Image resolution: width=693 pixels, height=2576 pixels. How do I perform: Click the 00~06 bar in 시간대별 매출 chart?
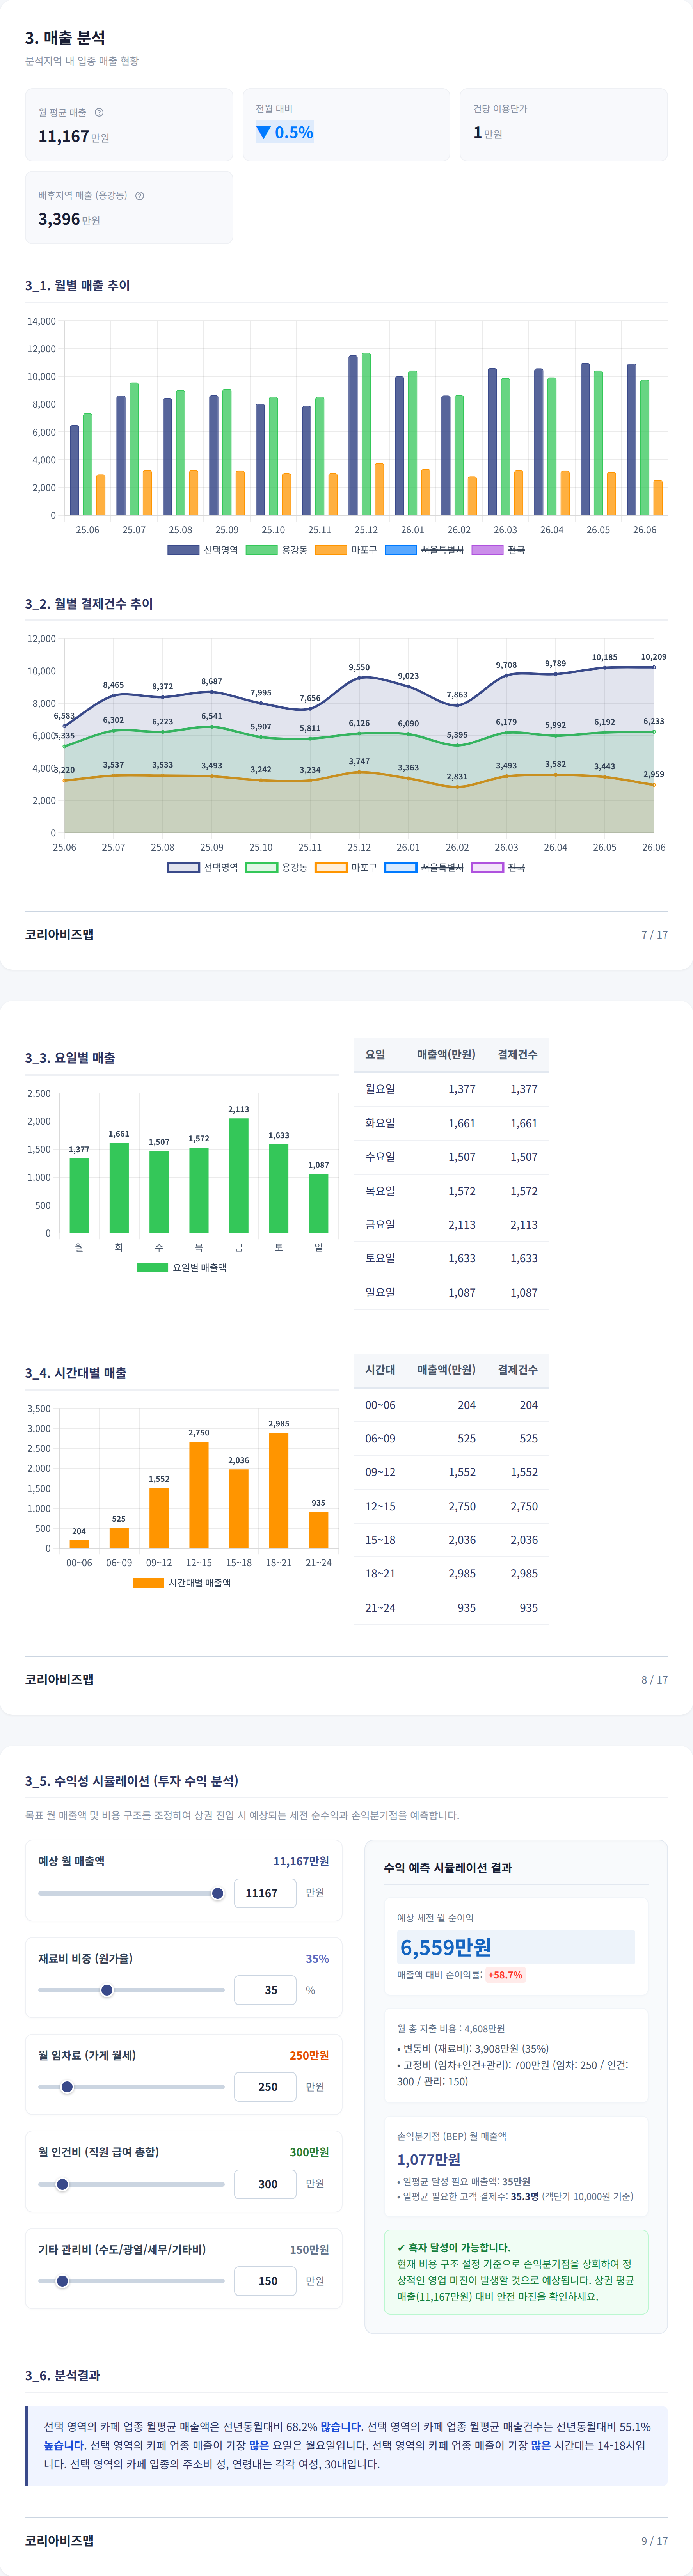(79, 1544)
